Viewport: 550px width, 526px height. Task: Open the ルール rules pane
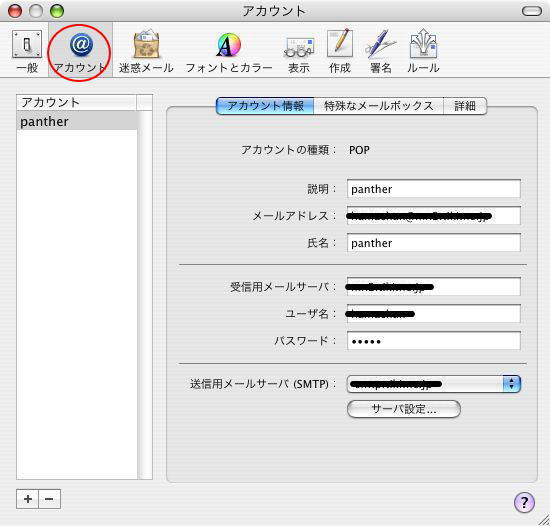click(x=423, y=51)
